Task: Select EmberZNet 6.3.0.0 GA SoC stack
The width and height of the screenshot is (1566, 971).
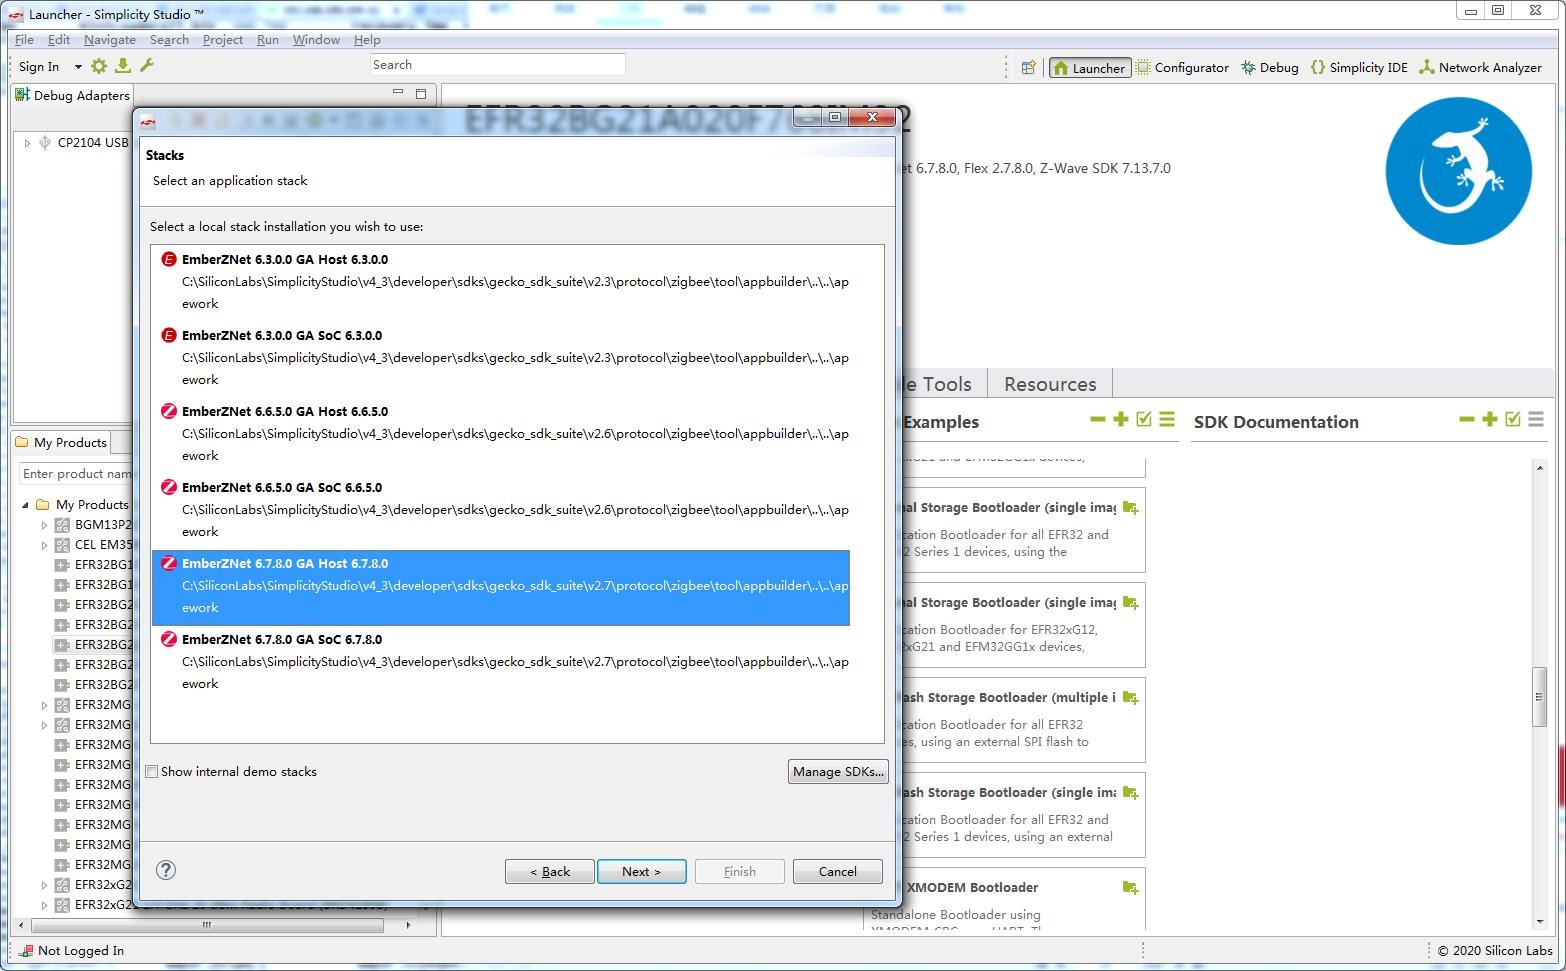Action: click(500, 358)
